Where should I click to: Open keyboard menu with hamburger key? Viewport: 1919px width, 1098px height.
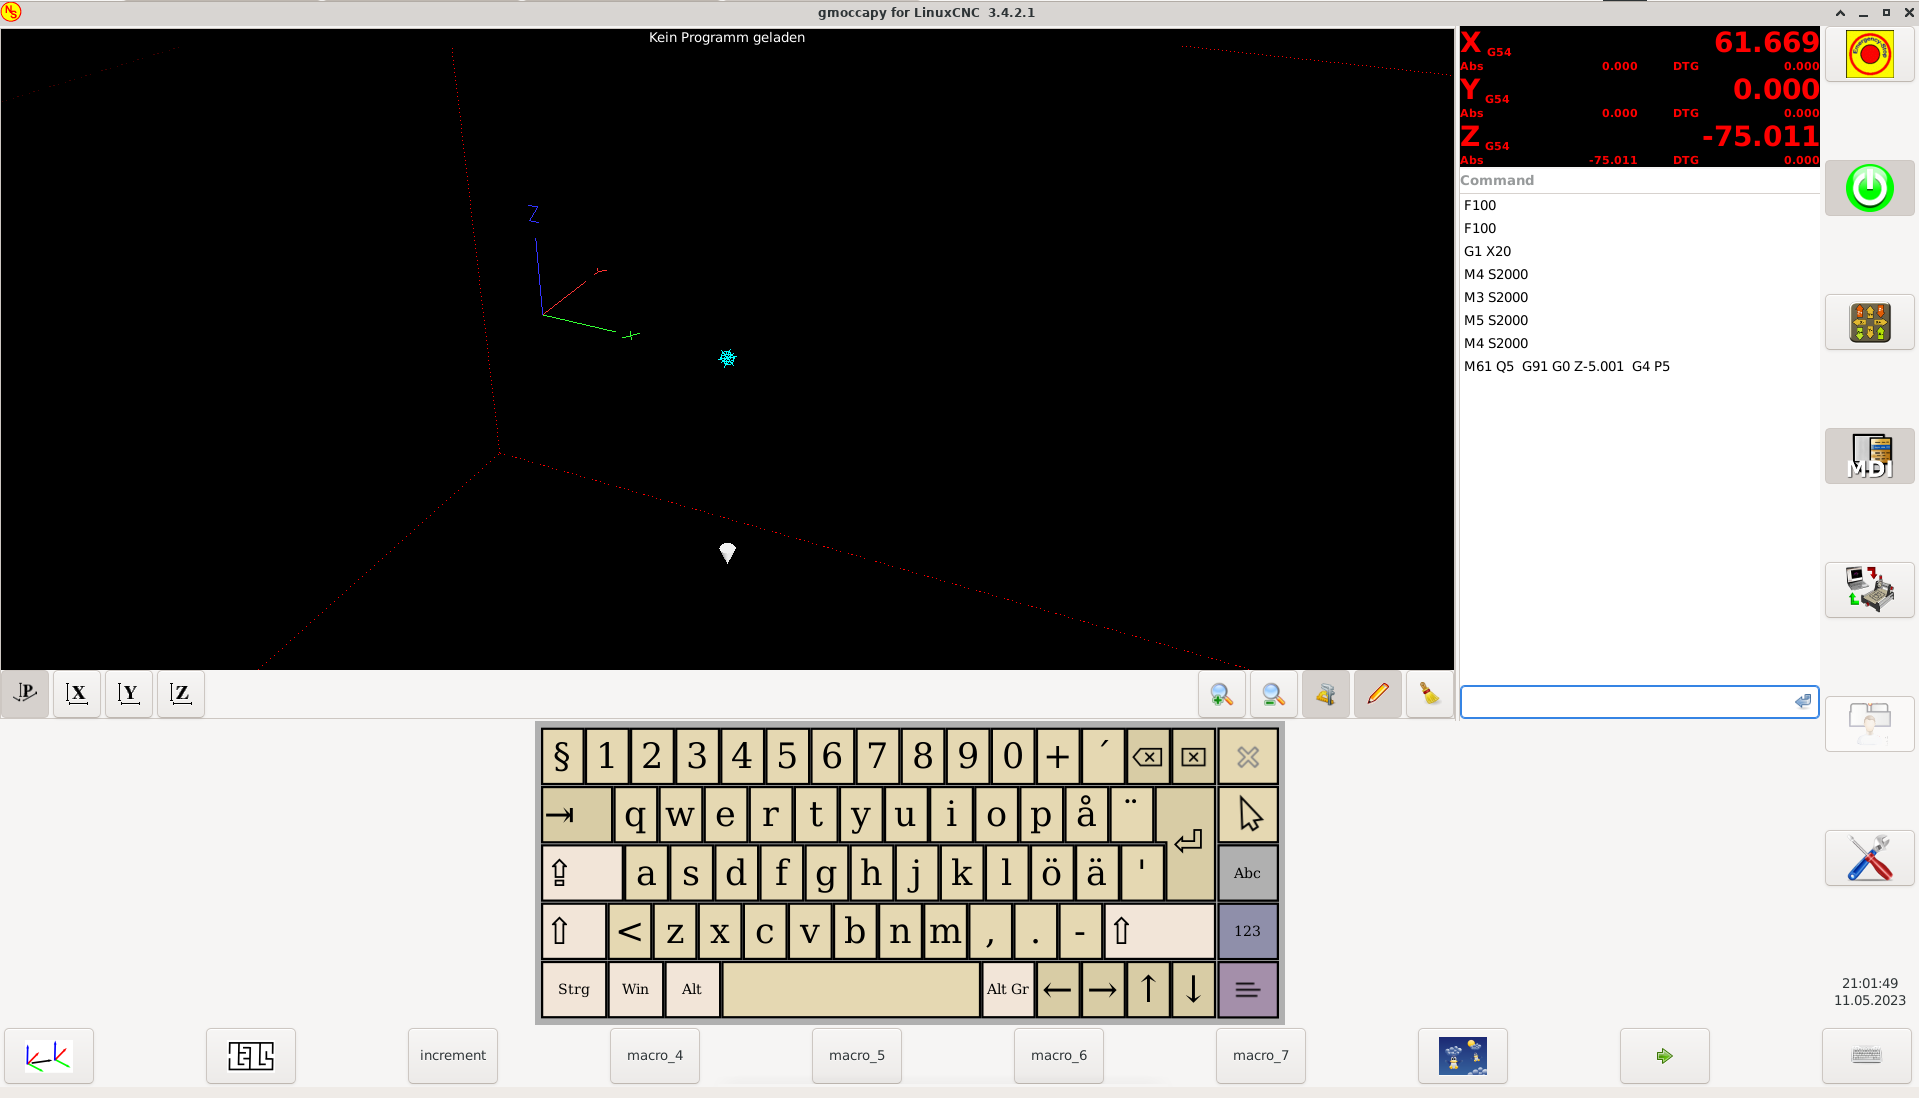coord(1248,989)
